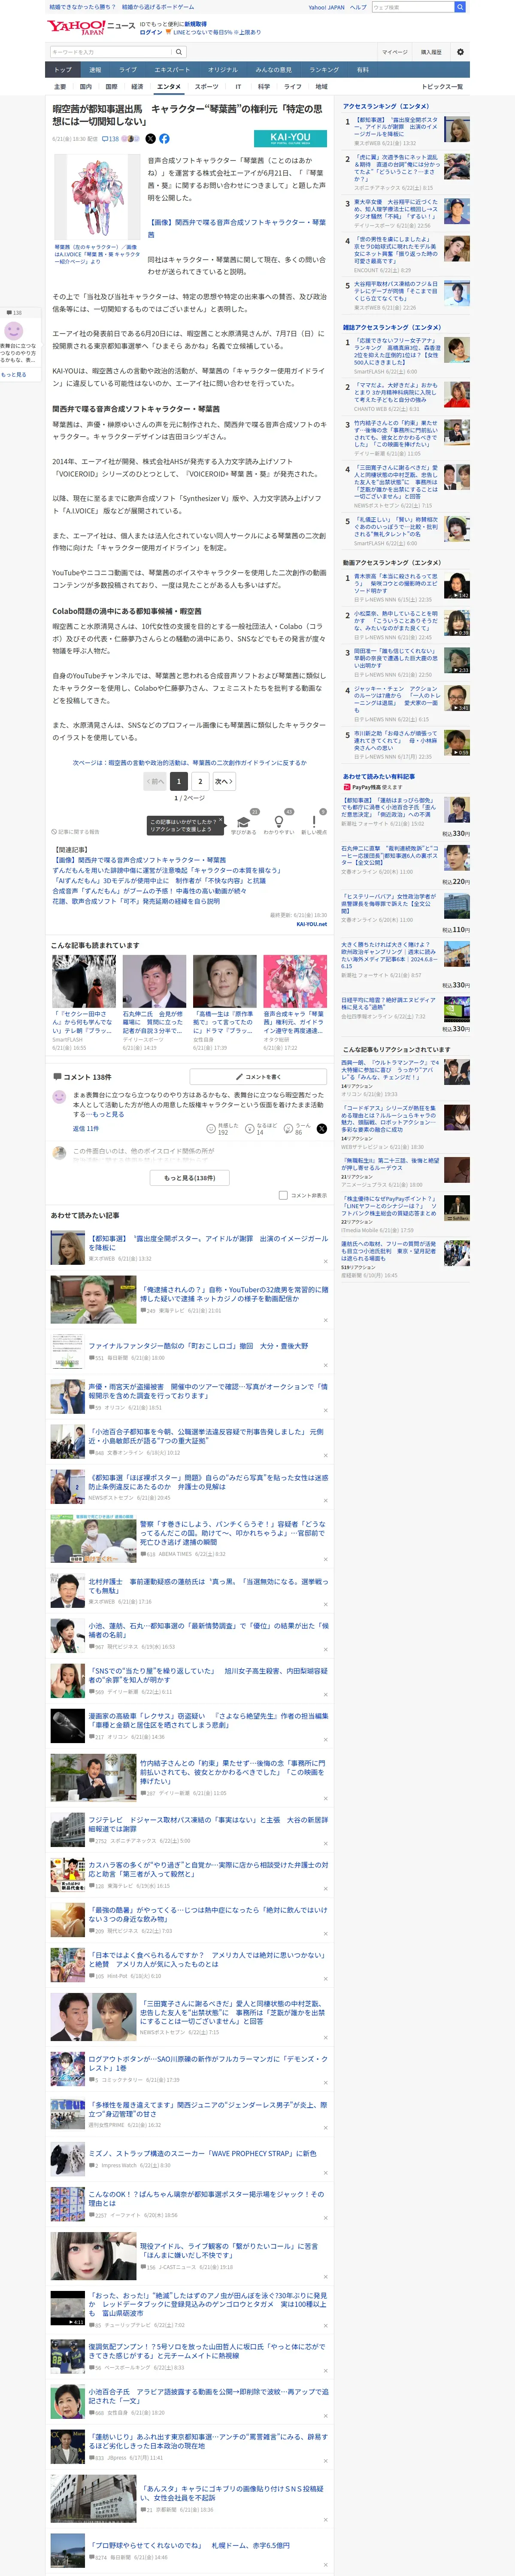Play video ranking #1 青木崇高 clip

(x=456, y=587)
